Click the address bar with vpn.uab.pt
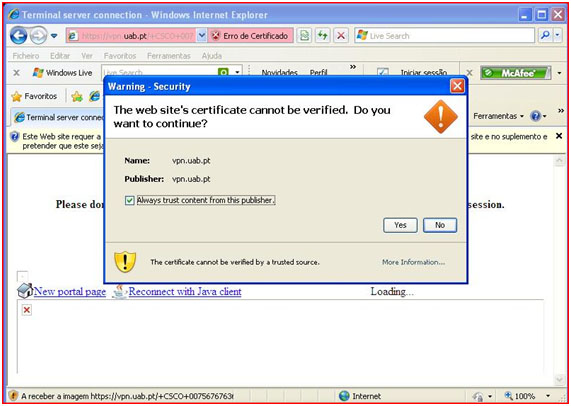 point(131,36)
